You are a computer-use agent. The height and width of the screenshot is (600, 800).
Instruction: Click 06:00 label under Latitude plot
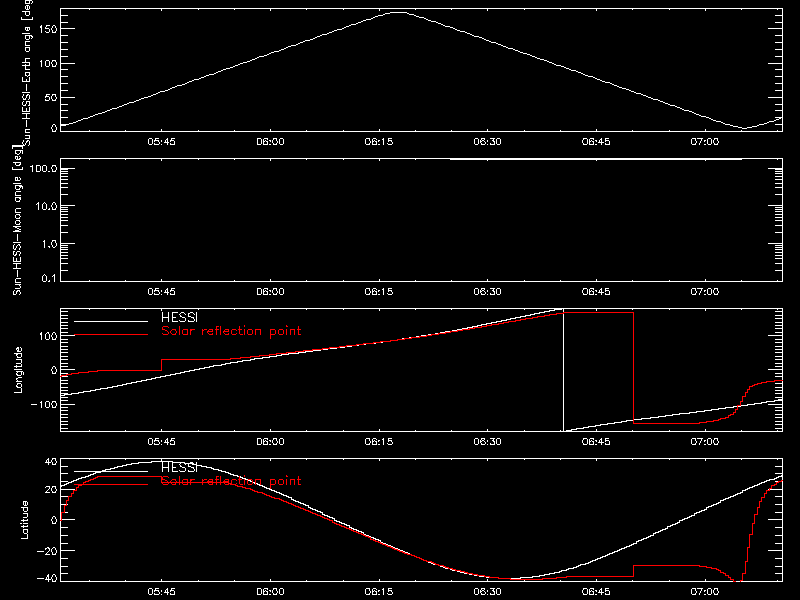(270, 592)
